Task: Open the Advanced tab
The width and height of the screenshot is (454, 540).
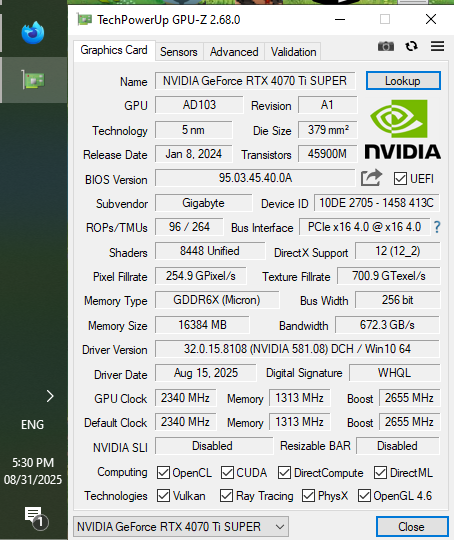Action: 234,52
